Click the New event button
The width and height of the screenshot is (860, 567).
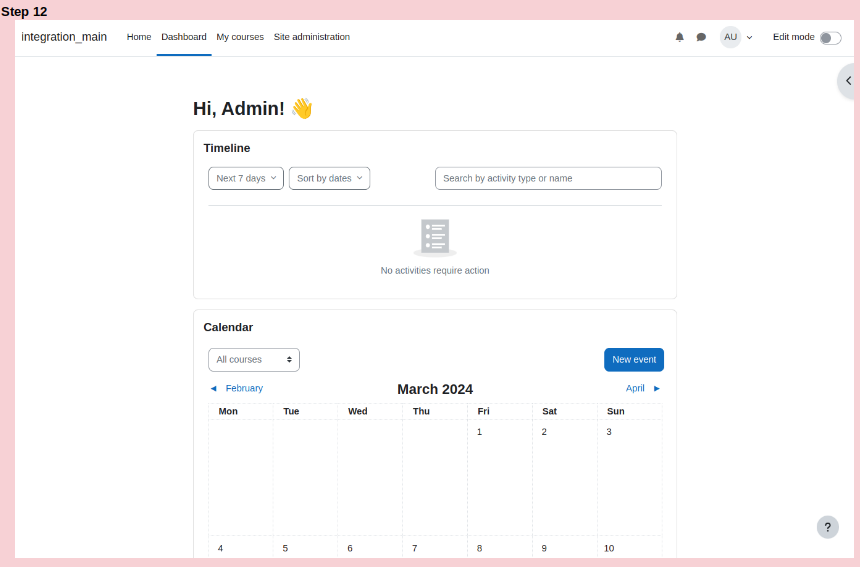[x=634, y=360]
